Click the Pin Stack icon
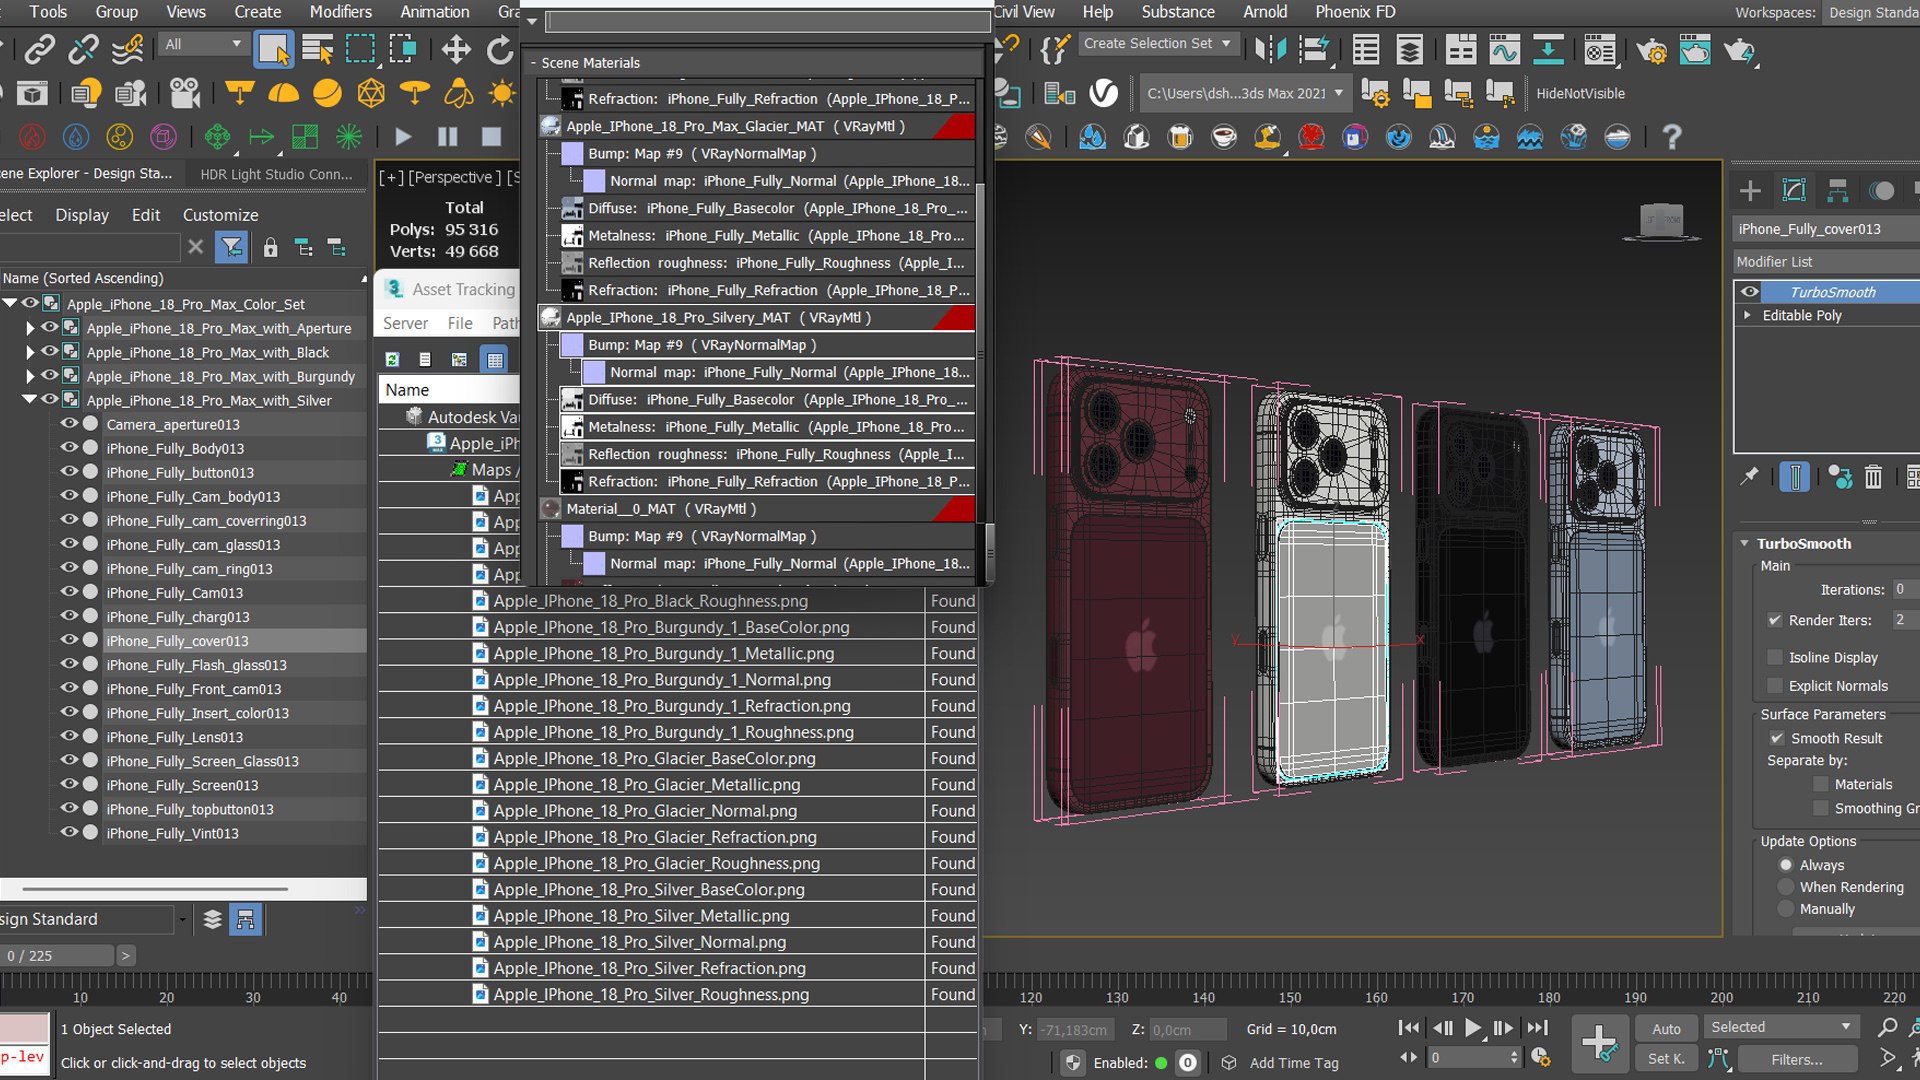This screenshot has height=1080, width=1920. (x=1749, y=477)
